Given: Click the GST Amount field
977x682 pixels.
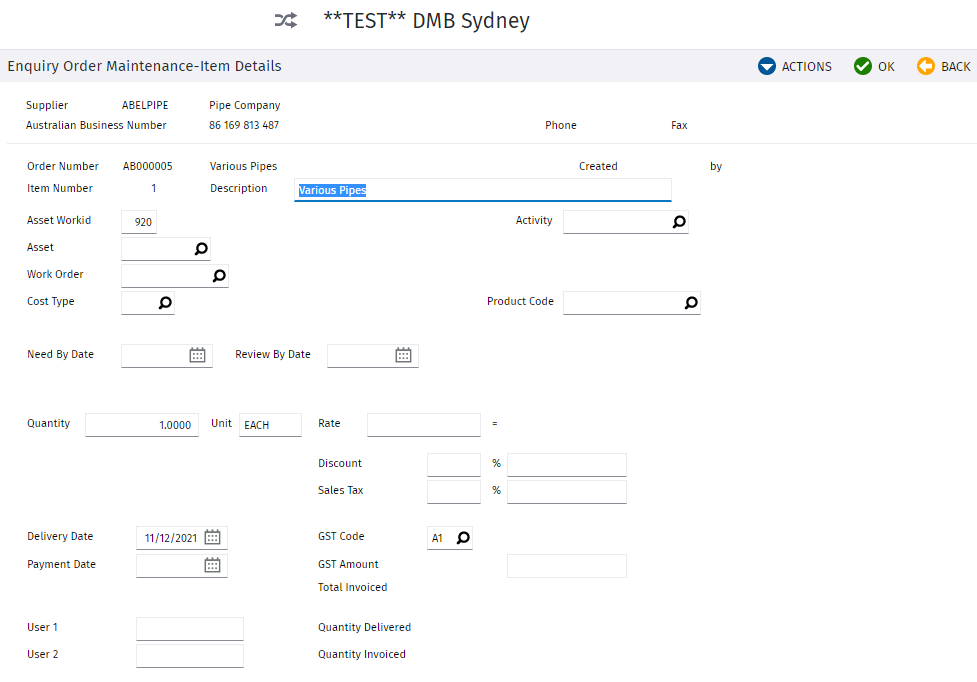Looking at the screenshot, I should click(x=566, y=566).
